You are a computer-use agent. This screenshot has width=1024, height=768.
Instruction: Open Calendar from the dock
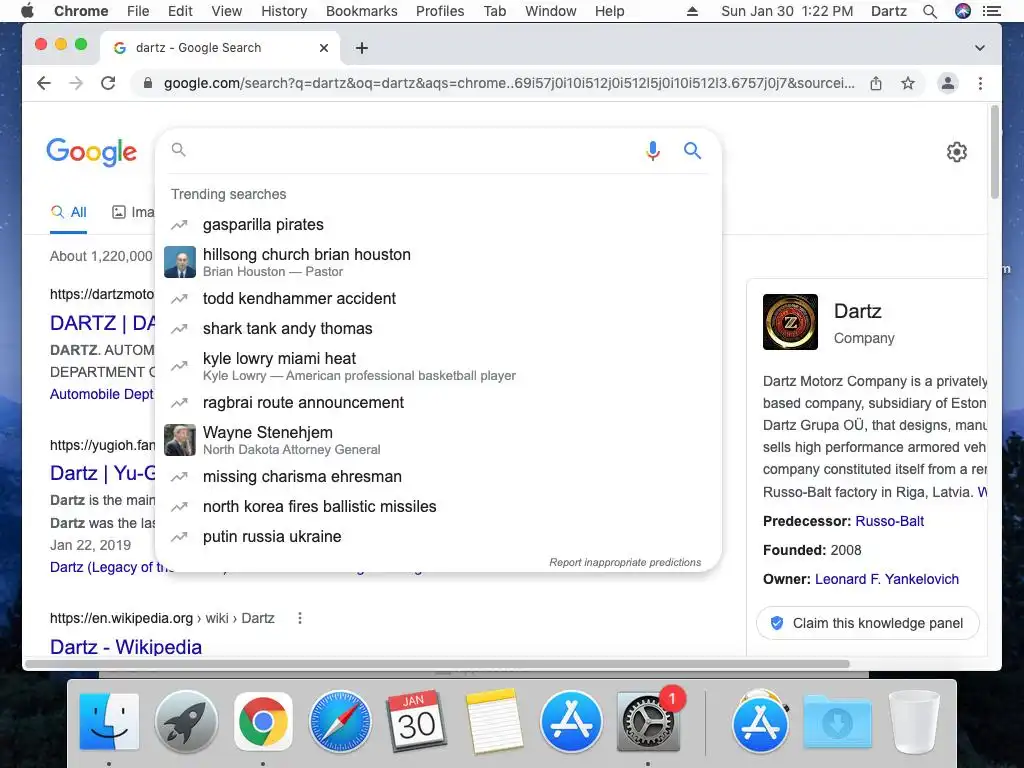pyautogui.click(x=417, y=721)
